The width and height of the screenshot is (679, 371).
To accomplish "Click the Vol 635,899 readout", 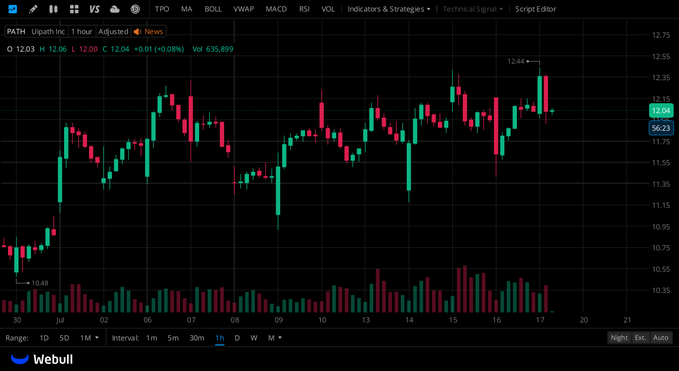I will [213, 49].
